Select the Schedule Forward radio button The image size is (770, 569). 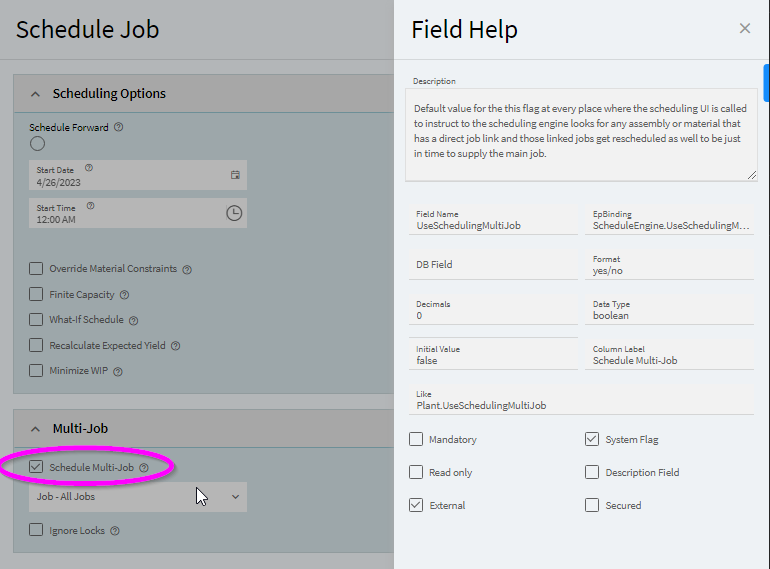click(37, 143)
